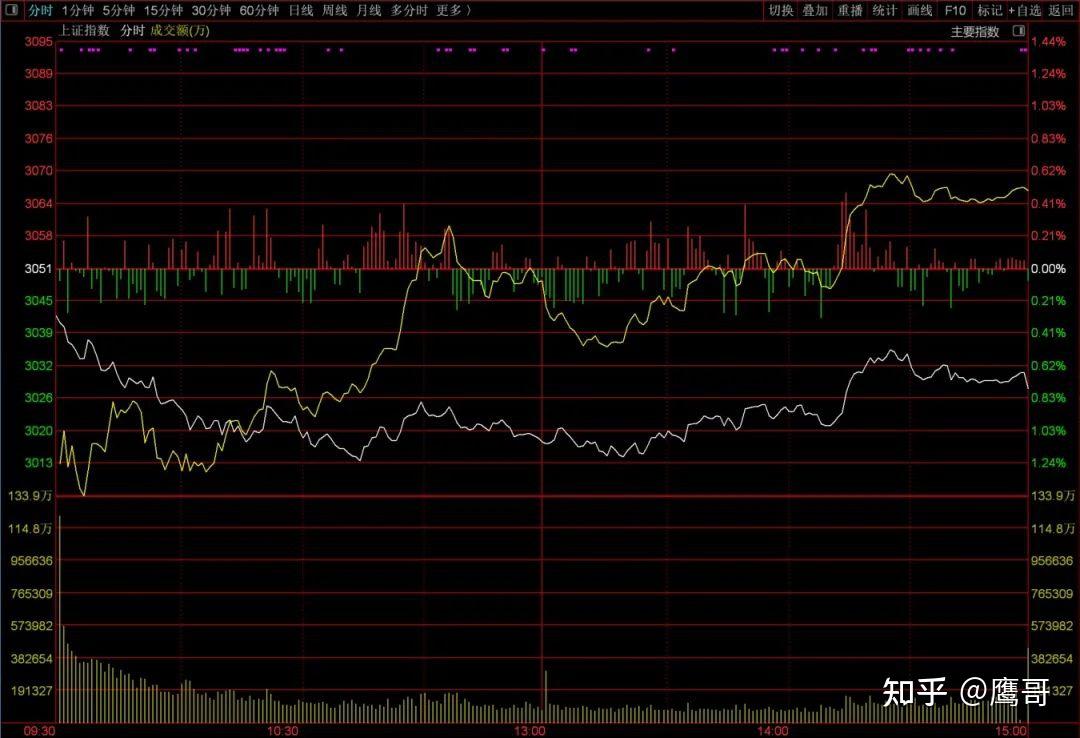The width and height of the screenshot is (1080, 738).
Task: Expand the 更多 more timeframes menu
Action: click(453, 10)
